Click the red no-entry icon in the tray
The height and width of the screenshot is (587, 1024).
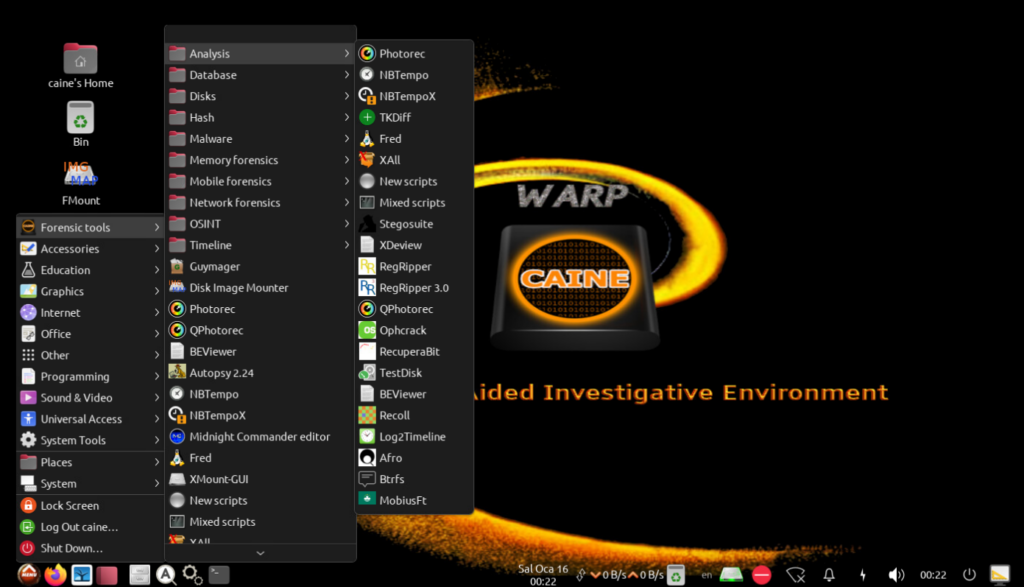point(761,575)
